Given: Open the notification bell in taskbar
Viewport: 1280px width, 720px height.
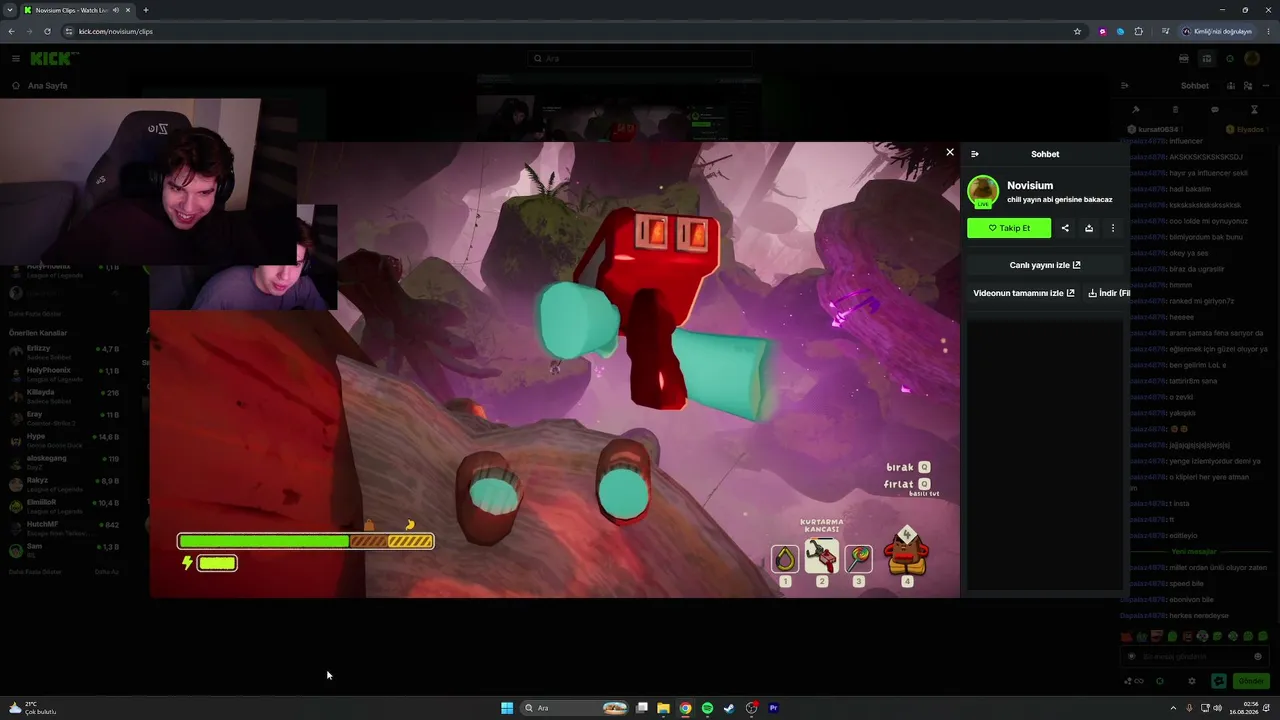Looking at the screenshot, I should point(1267,708).
